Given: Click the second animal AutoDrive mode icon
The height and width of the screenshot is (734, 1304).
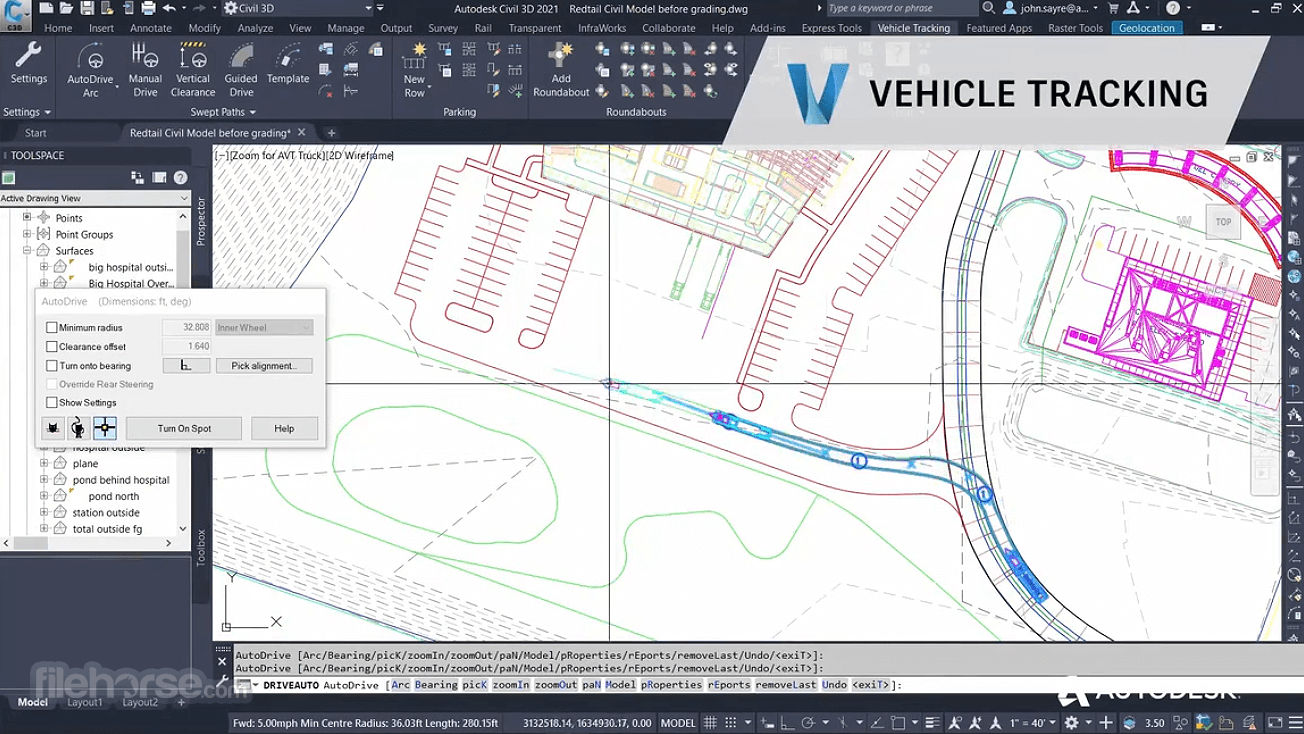Looking at the screenshot, I should point(78,428).
